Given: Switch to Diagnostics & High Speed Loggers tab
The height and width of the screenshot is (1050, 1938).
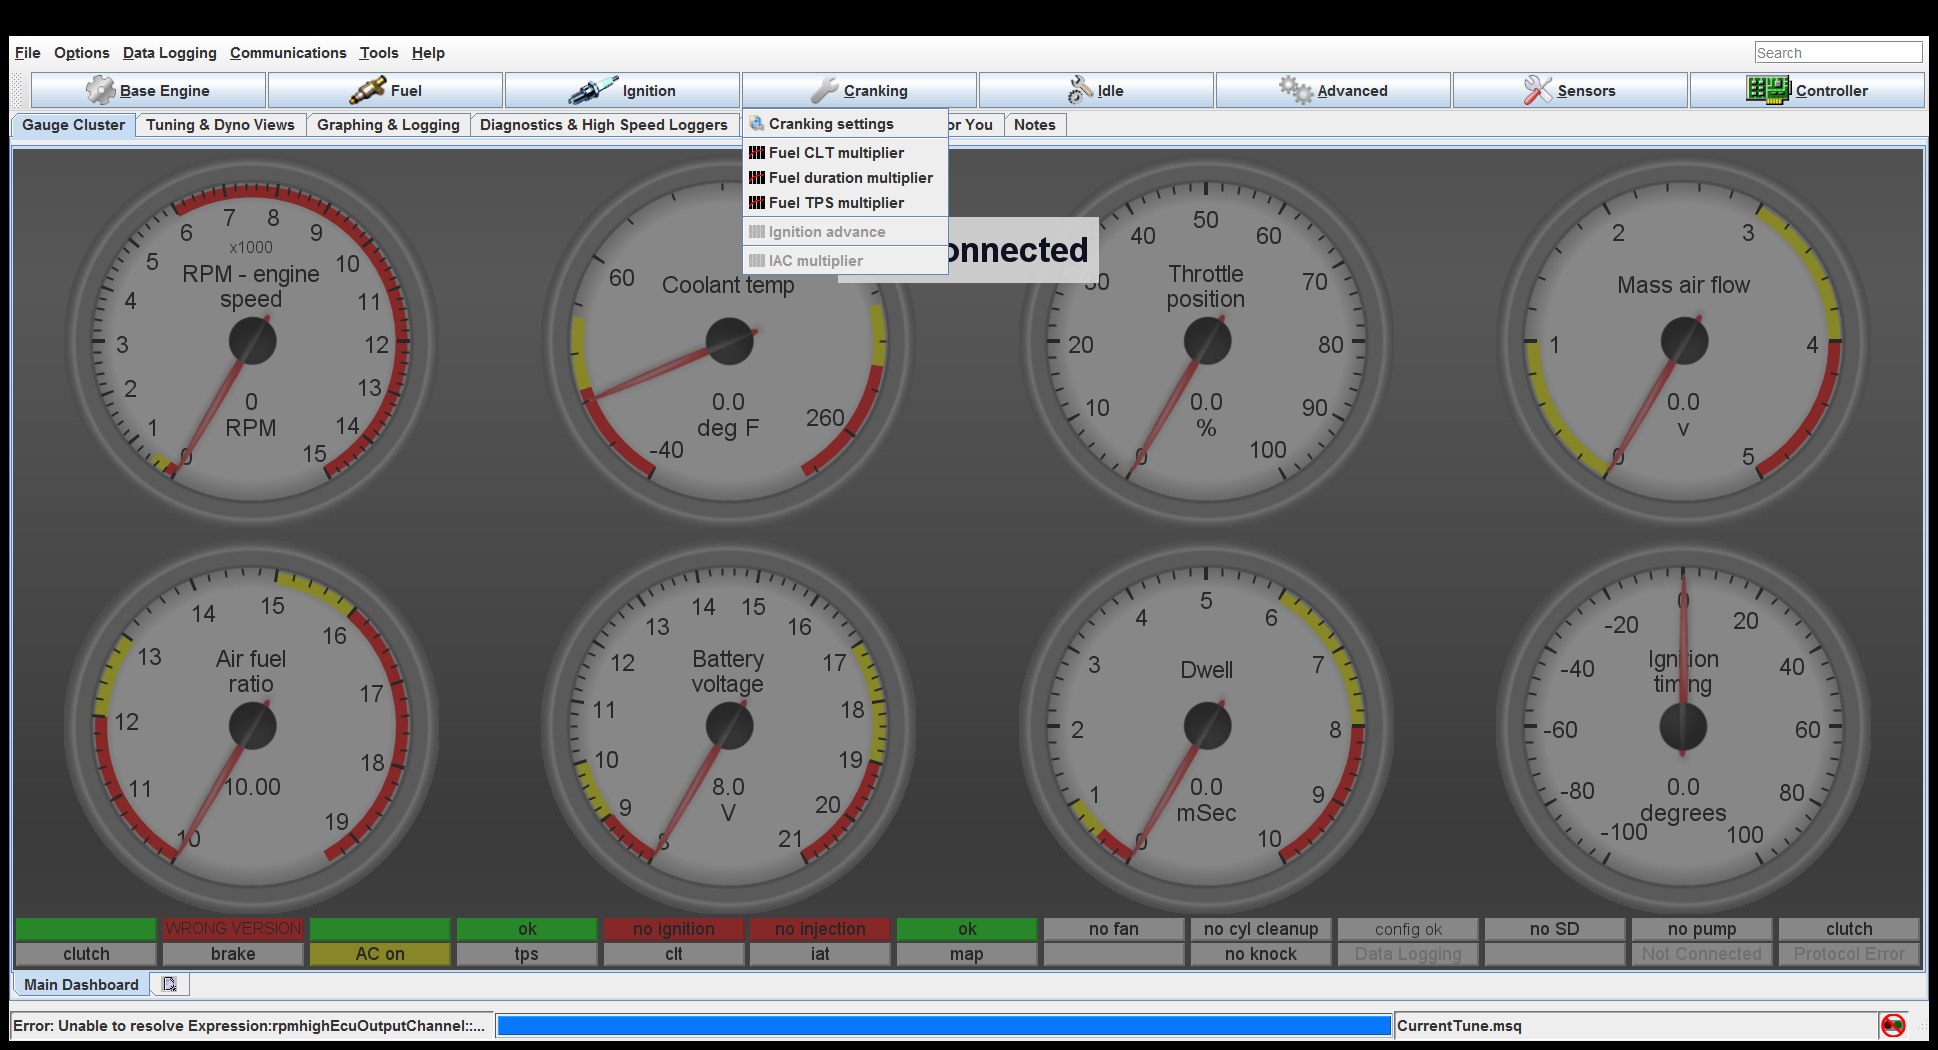Looking at the screenshot, I should tap(604, 125).
